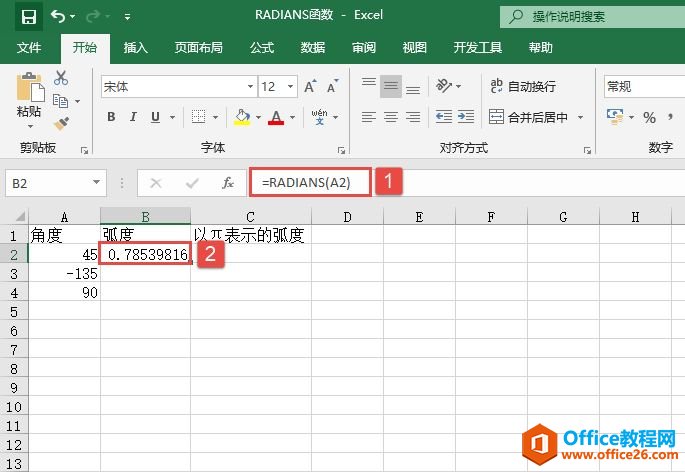Customize the Quick Access Toolbar
Viewport: 685px width, 472px height.
click(x=127, y=17)
